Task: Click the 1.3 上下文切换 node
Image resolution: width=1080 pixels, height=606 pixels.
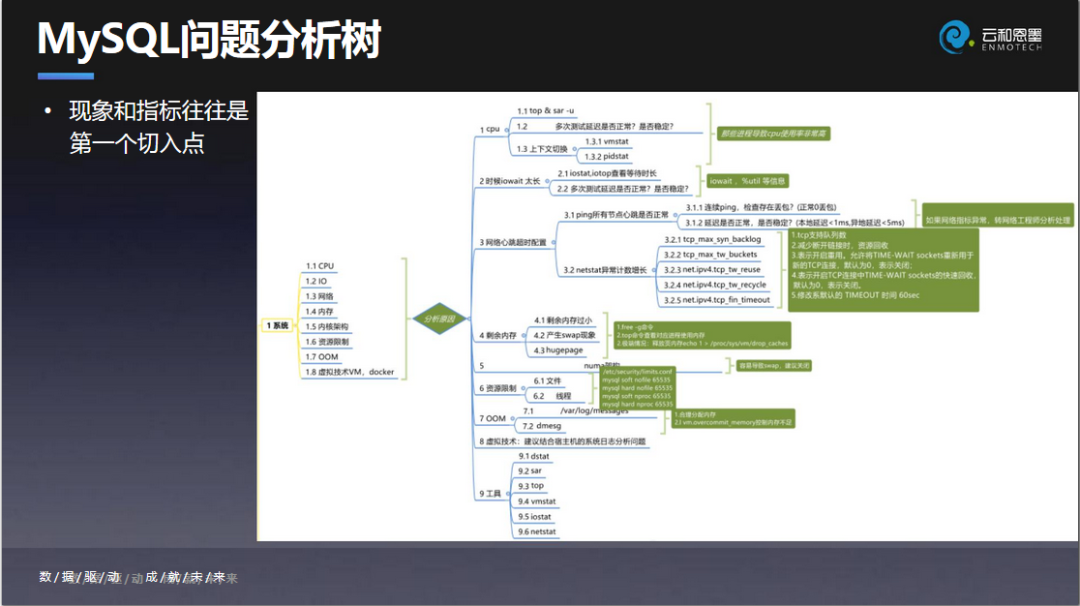Action: (x=542, y=149)
